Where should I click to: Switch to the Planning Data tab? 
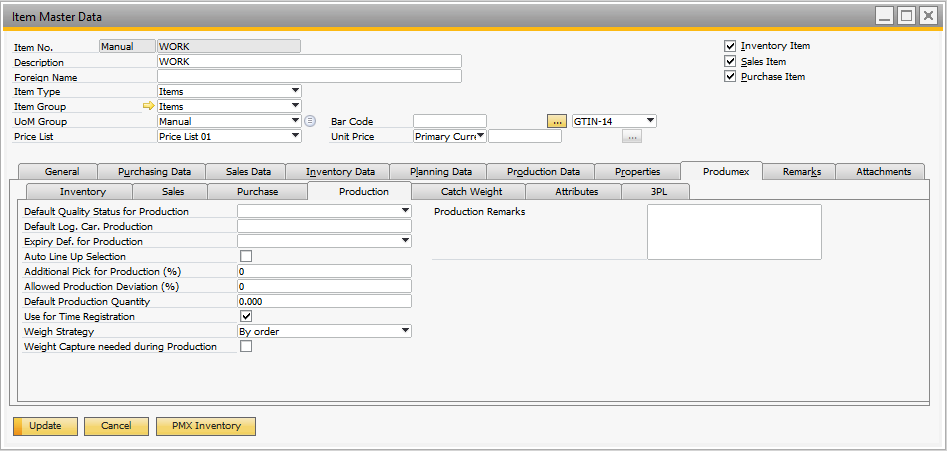tap(438, 172)
